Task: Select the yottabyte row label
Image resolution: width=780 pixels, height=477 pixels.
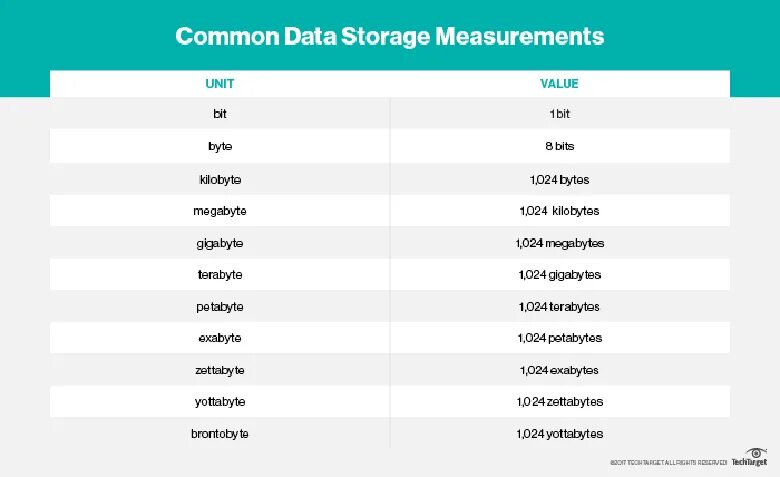Action: 220,402
